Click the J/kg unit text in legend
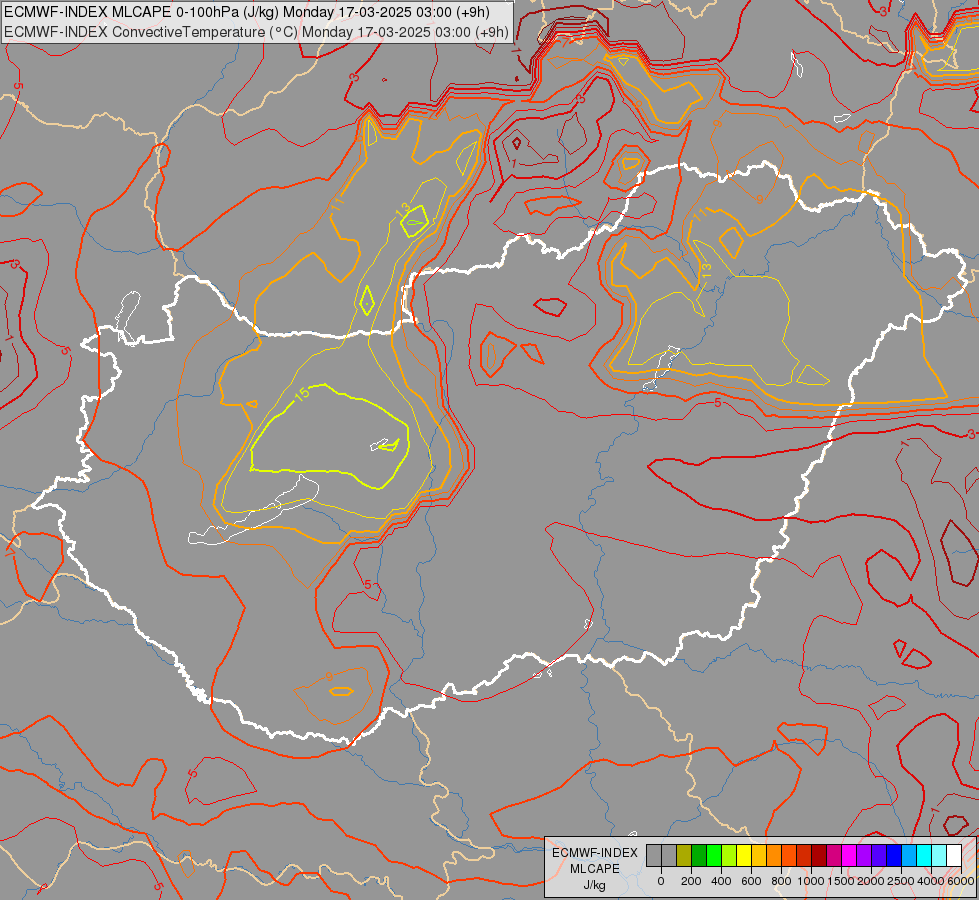Viewport: 979px width, 900px height. [594, 885]
